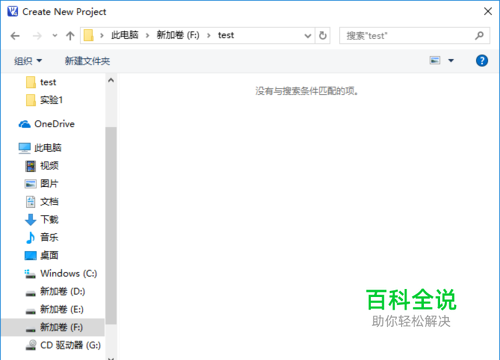
Task: Click the 图片 pictures icon
Action: pos(30,184)
